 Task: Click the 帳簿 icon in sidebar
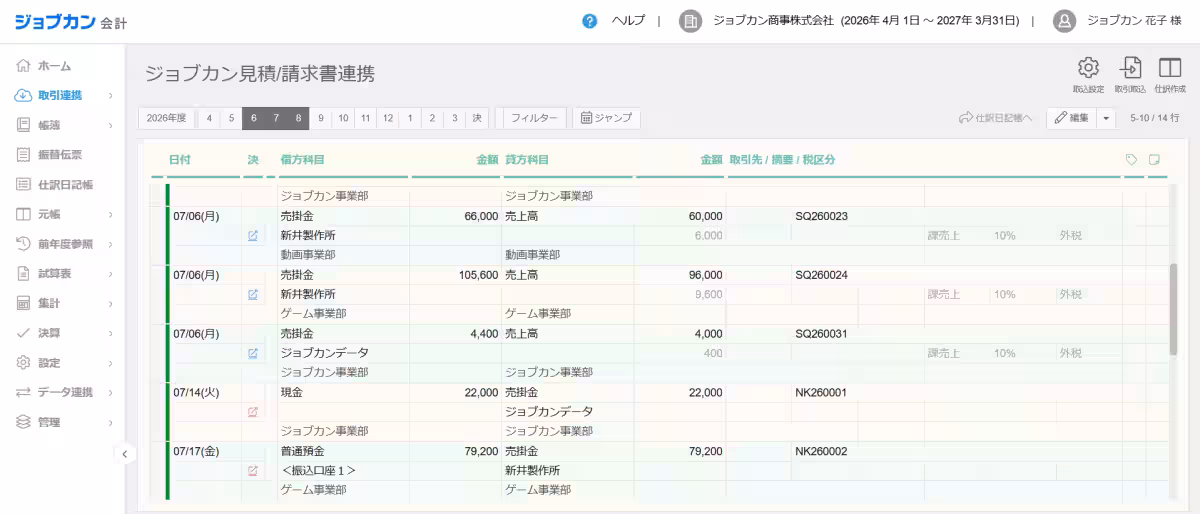point(23,125)
